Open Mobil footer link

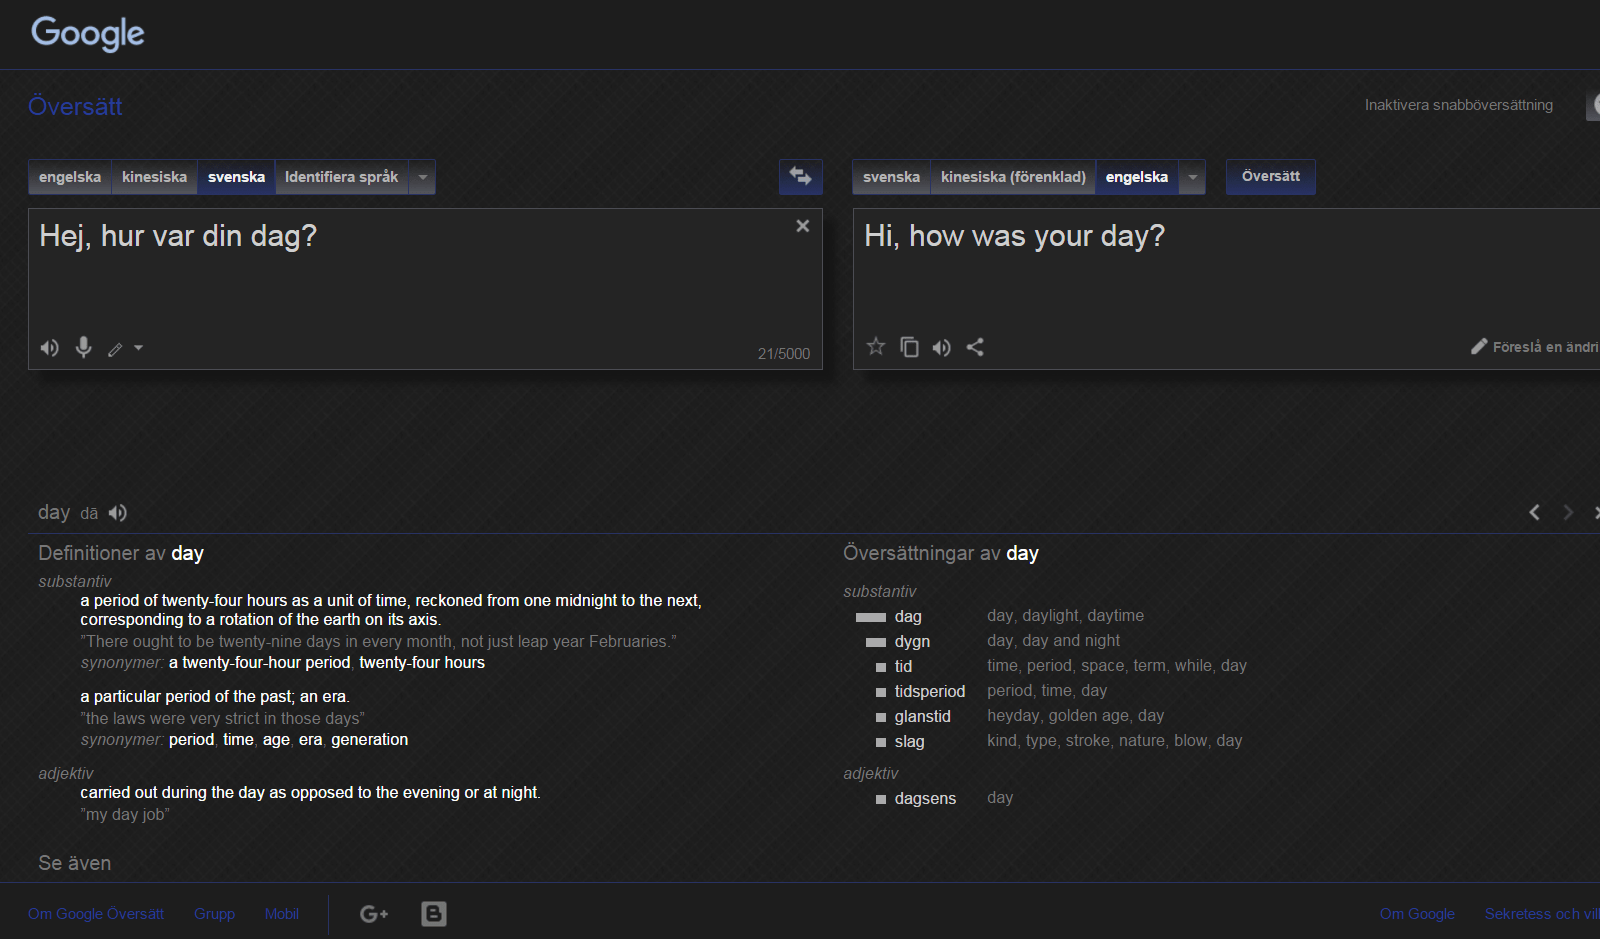pos(282,914)
